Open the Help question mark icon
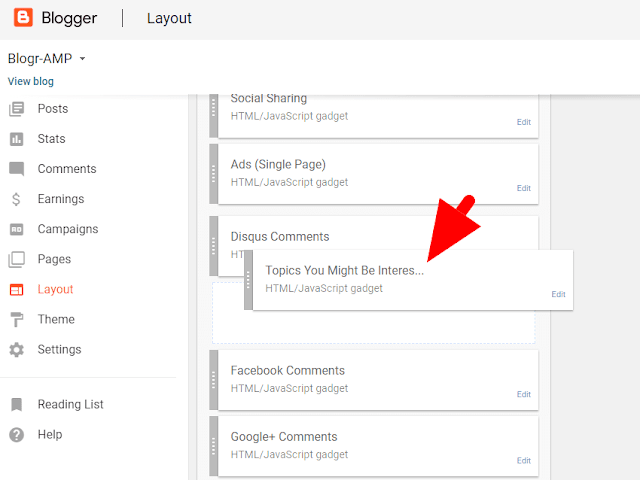 tap(16, 434)
